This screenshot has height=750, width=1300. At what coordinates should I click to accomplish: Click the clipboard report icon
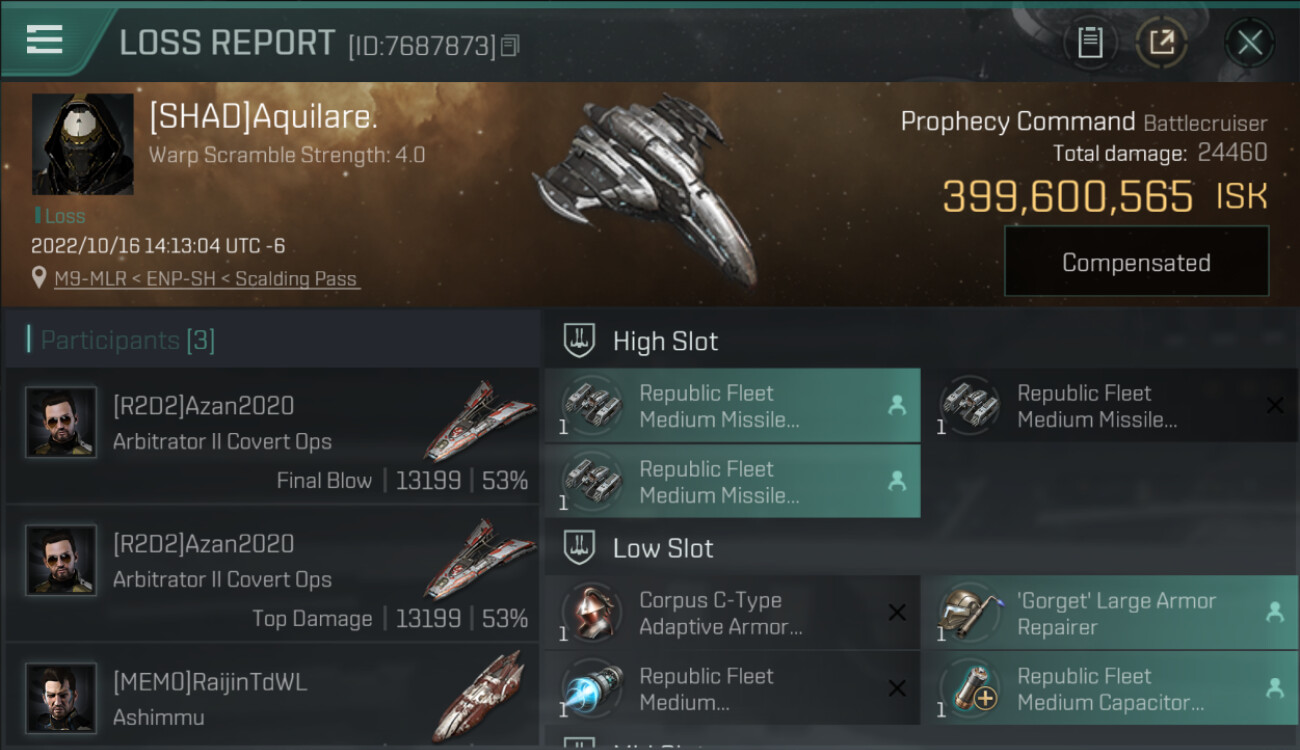1090,42
